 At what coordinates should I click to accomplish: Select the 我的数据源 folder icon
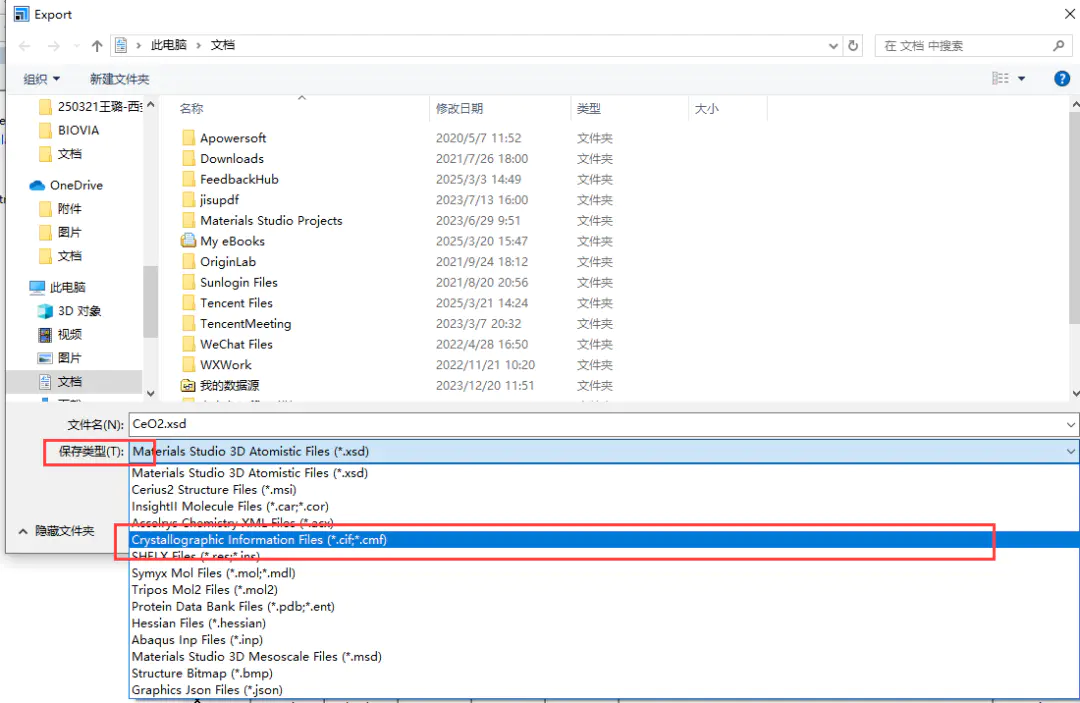tap(188, 386)
